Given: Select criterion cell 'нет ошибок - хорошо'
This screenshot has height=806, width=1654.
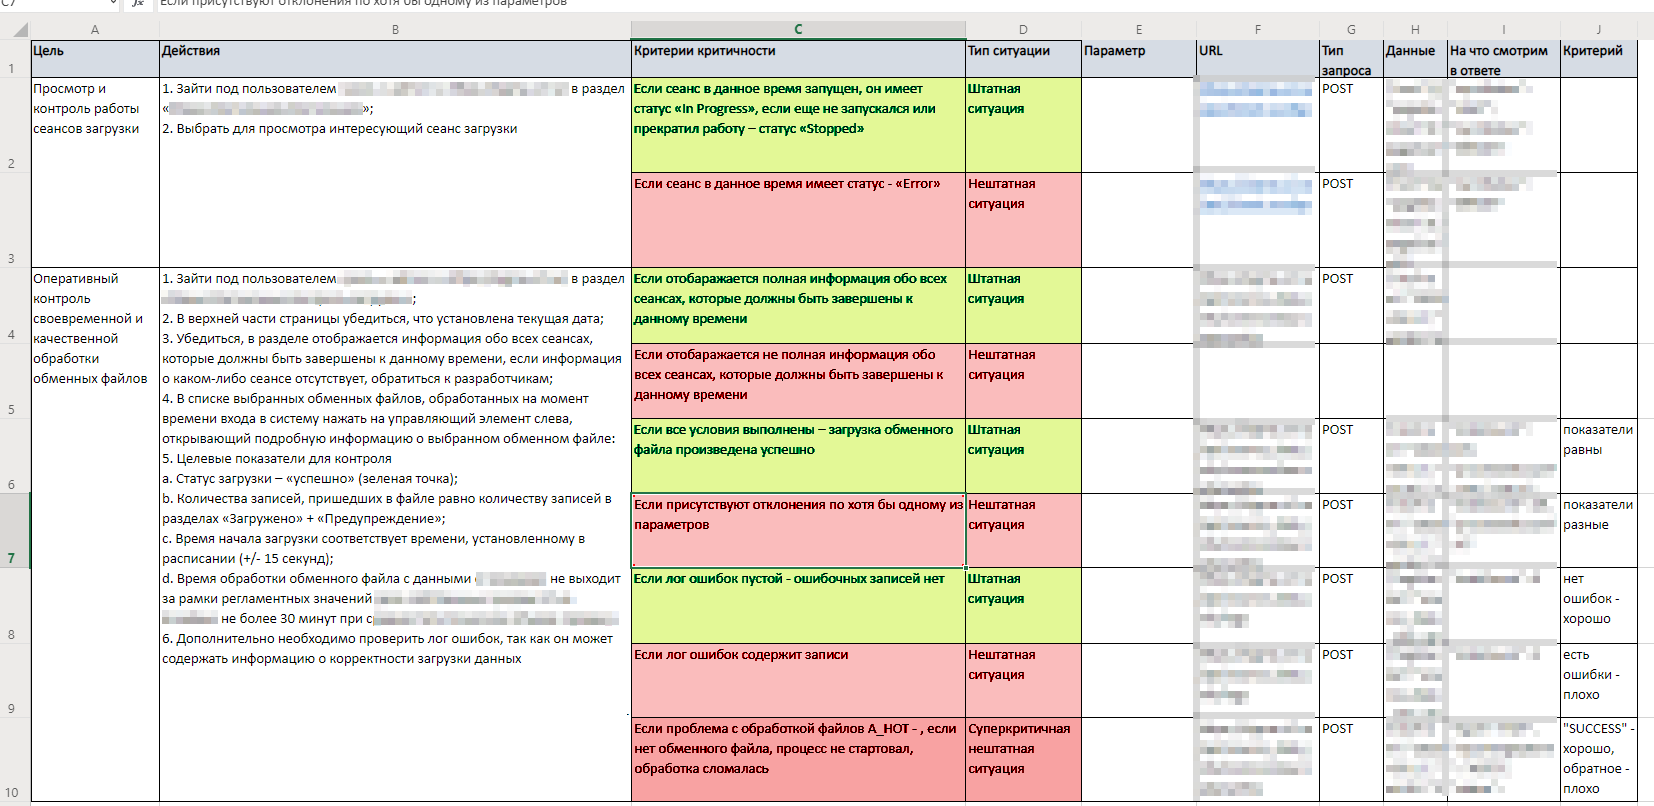Looking at the screenshot, I should point(1599,606).
